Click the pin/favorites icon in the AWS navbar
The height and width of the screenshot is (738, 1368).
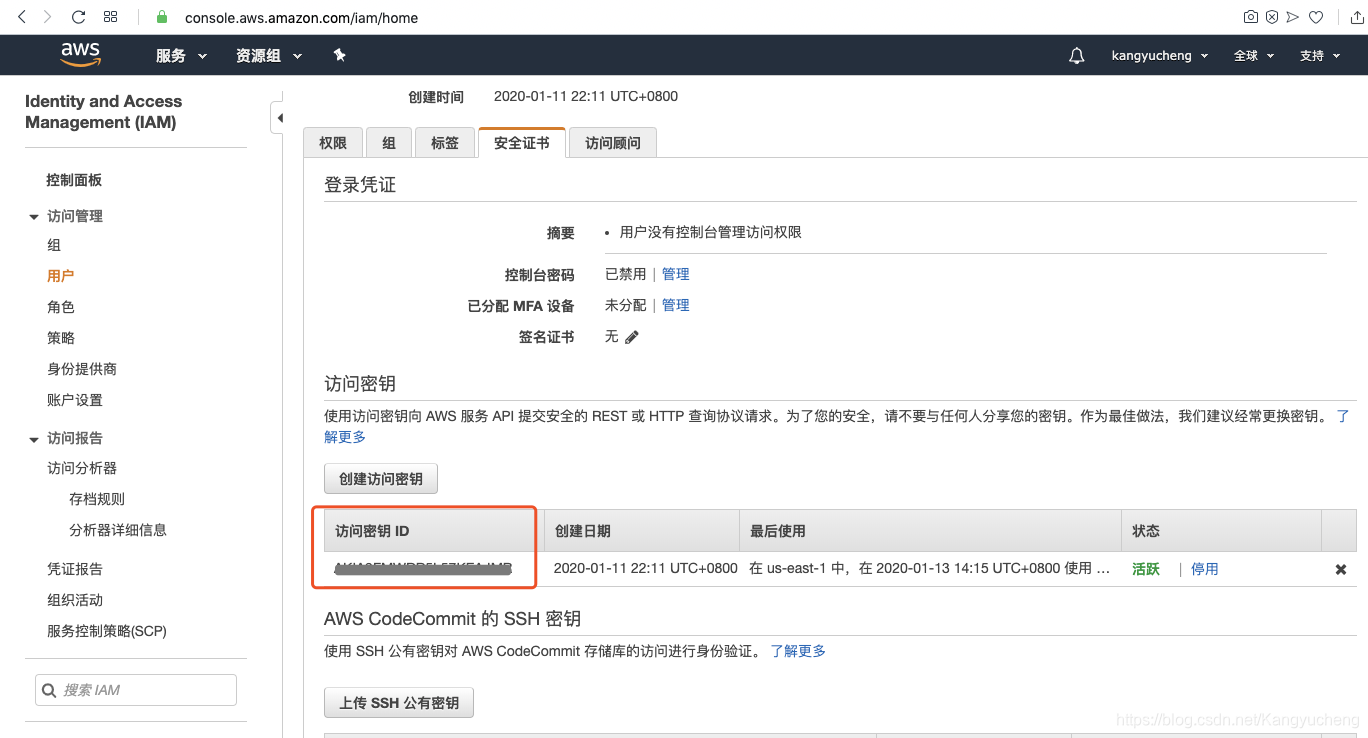pos(339,55)
